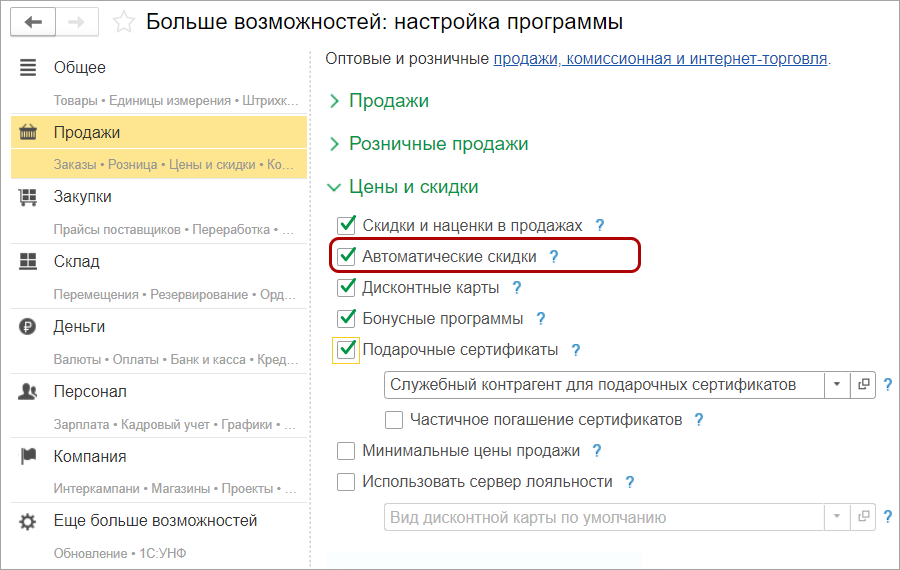This screenshot has width=900, height=570.
Task: Enable Минимальные цены продажи checkbox
Action: click(347, 451)
